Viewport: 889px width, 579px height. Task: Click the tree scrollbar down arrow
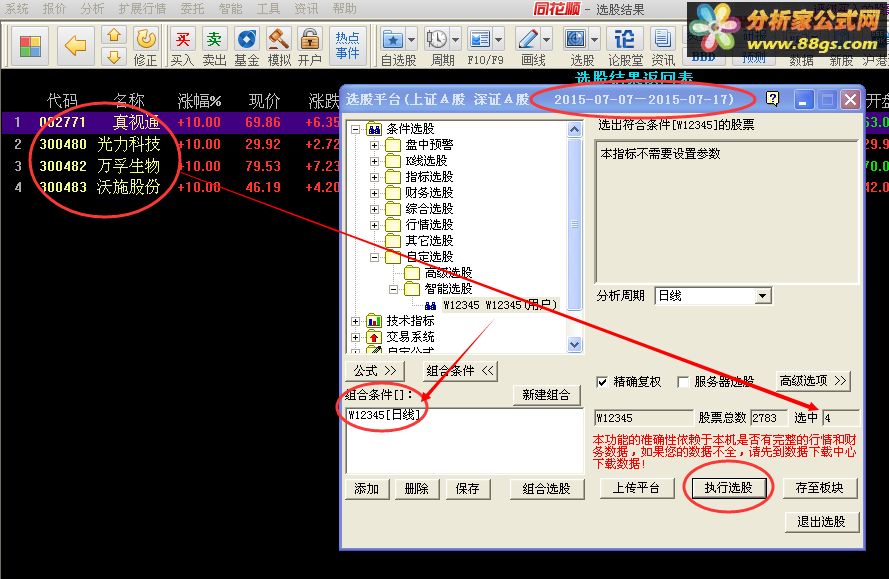(x=574, y=344)
